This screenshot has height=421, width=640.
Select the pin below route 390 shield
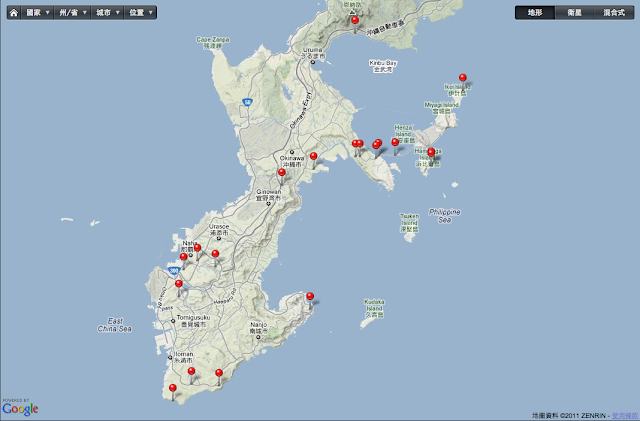point(179,283)
